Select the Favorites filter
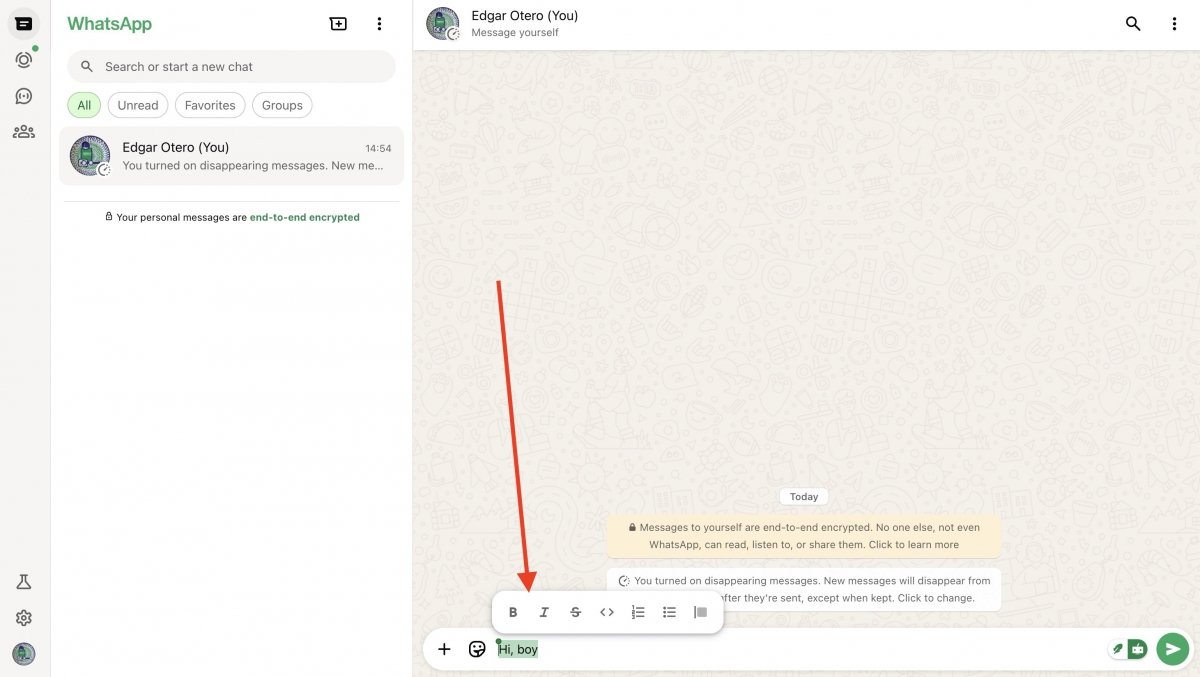1200x677 pixels. [210, 105]
